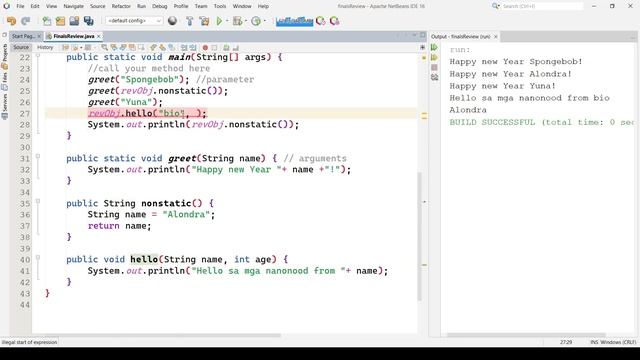Open the default config dropdown
Viewport: 640px width, 360px height.
pyautogui.click(x=134, y=21)
